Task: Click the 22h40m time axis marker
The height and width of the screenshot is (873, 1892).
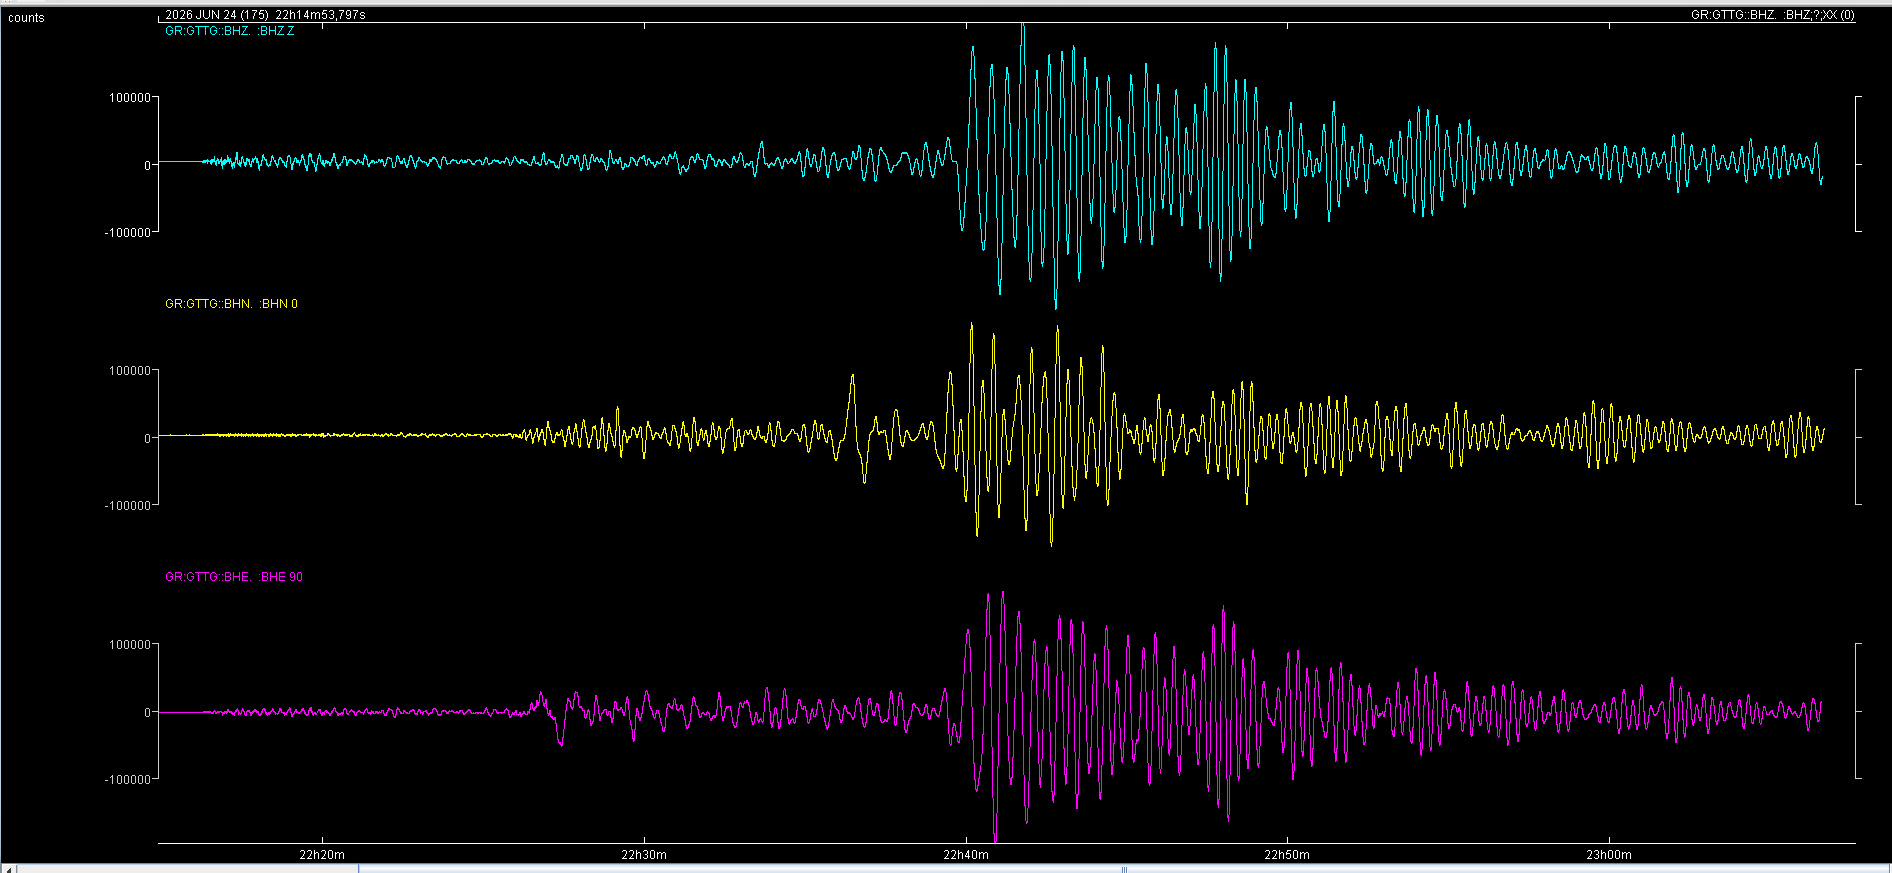Action: click(966, 855)
